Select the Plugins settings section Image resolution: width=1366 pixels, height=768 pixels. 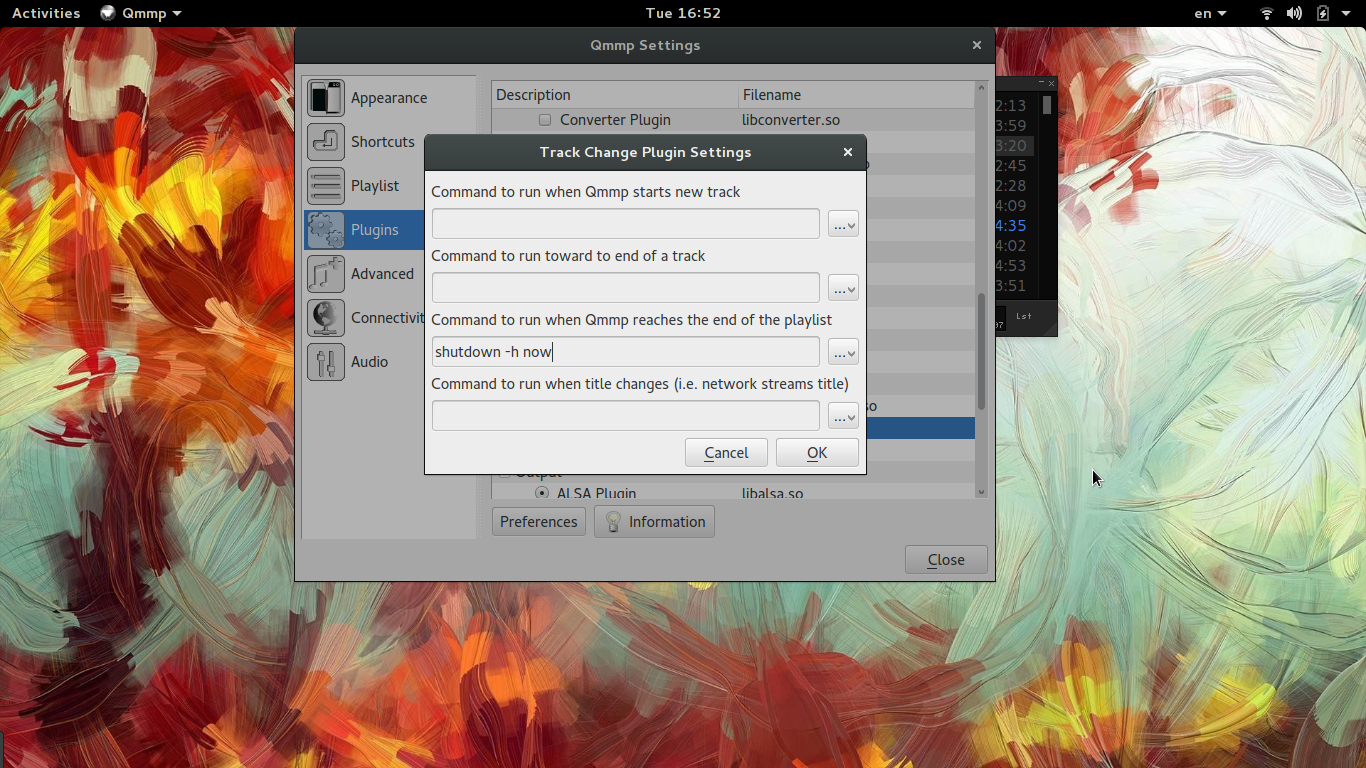coord(389,230)
